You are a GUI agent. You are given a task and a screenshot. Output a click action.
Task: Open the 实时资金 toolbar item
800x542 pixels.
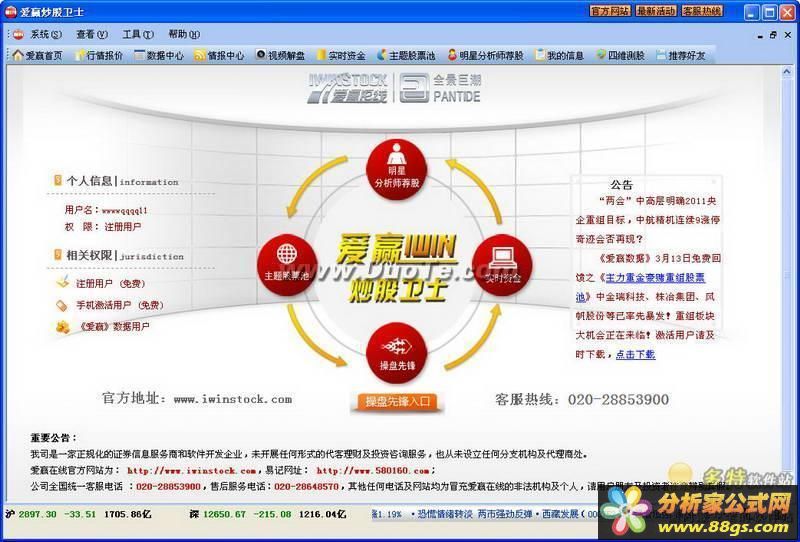pyautogui.click(x=340, y=55)
